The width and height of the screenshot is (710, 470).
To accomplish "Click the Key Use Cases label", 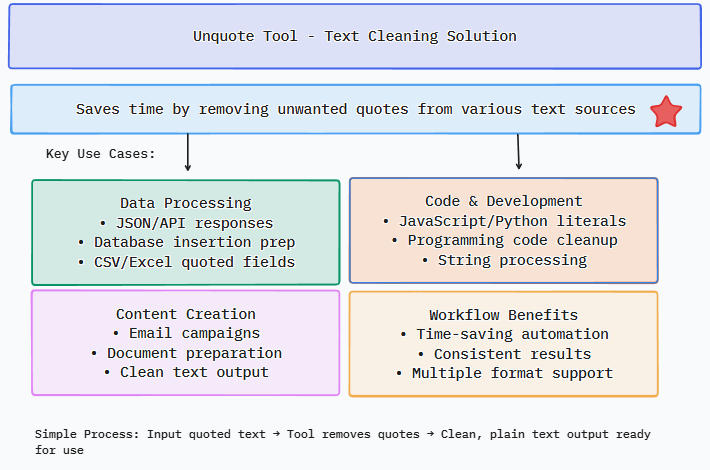I will 101,154.
